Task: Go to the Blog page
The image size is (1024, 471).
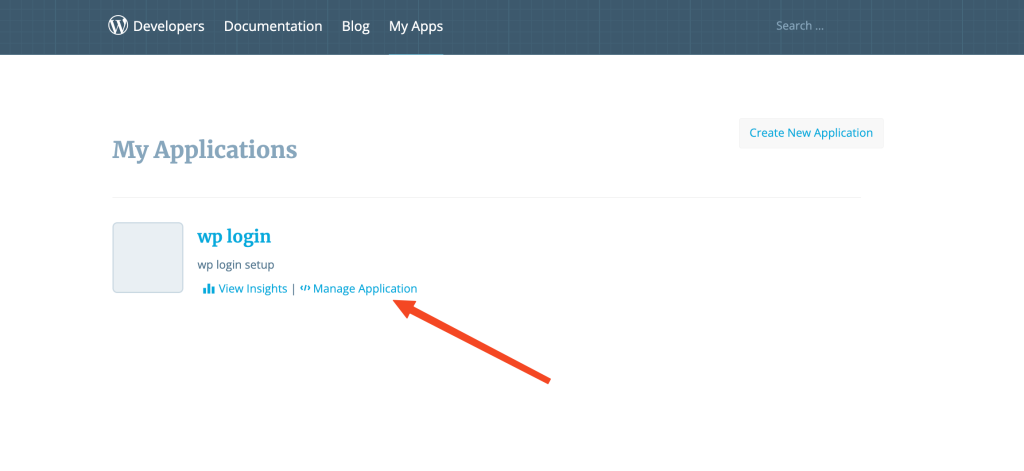Action: click(355, 26)
